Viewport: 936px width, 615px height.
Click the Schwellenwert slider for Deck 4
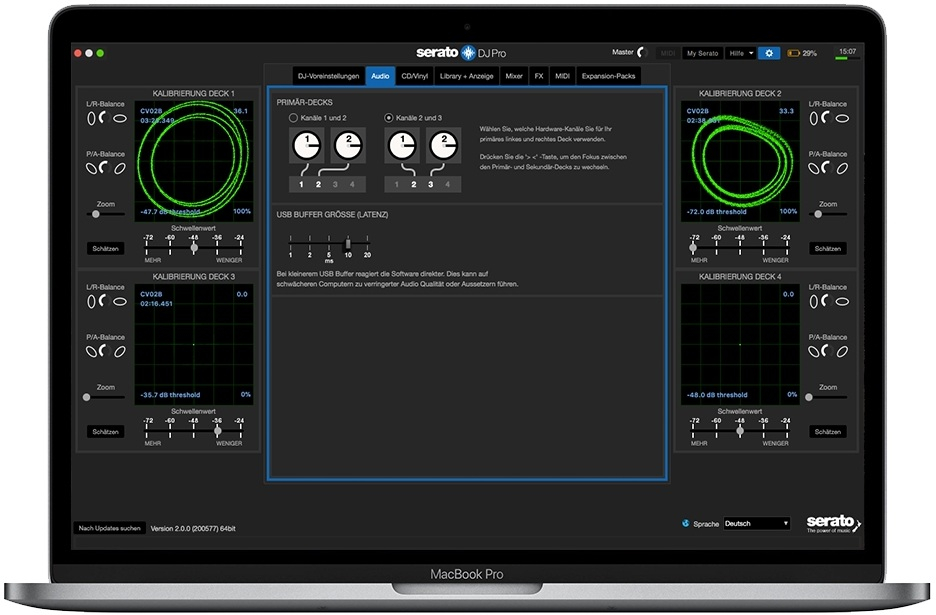pos(740,430)
